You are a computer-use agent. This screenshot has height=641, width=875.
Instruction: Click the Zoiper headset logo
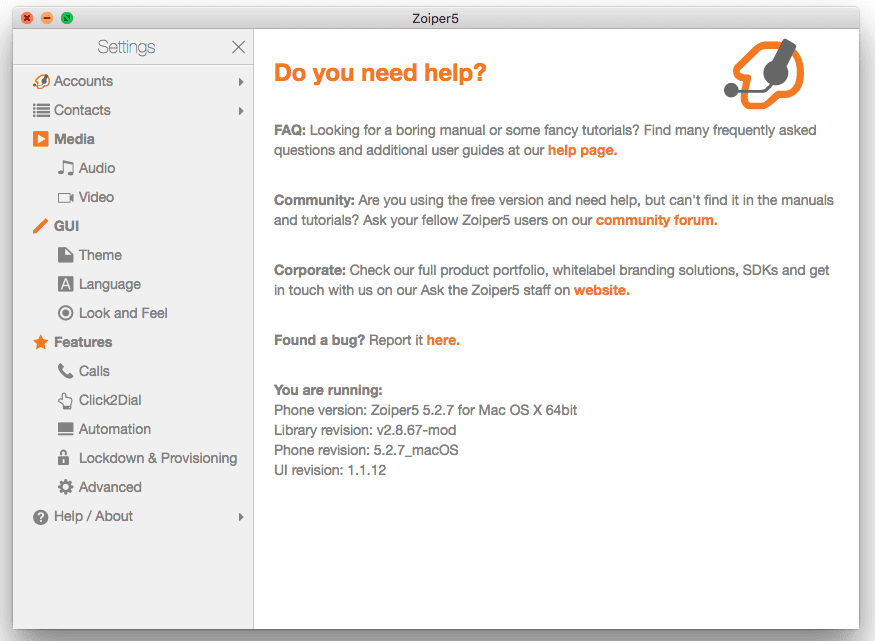(x=764, y=73)
